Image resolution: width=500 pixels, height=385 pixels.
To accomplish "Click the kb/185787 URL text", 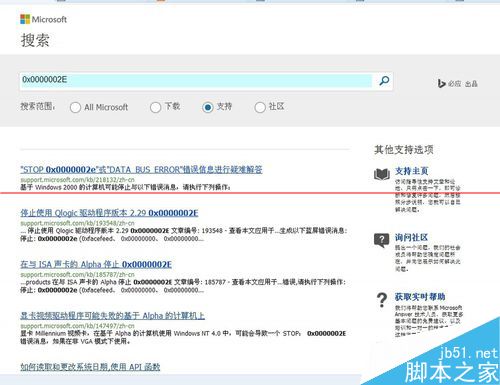I will 77,275.
